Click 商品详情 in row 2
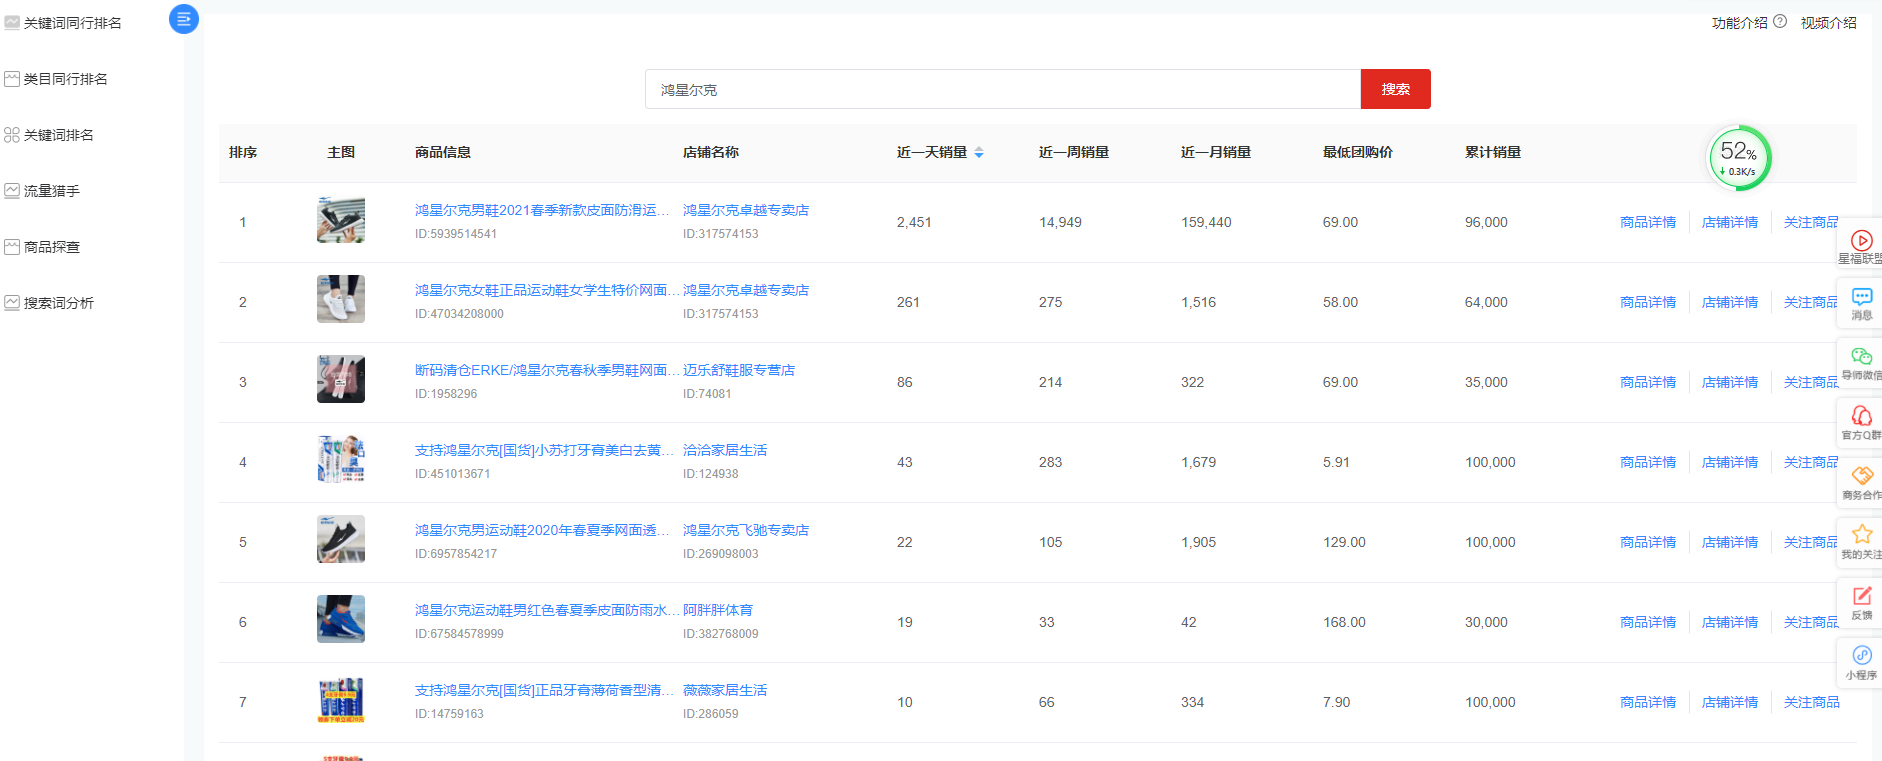The width and height of the screenshot is (1882, 761). pos(1648,302)
